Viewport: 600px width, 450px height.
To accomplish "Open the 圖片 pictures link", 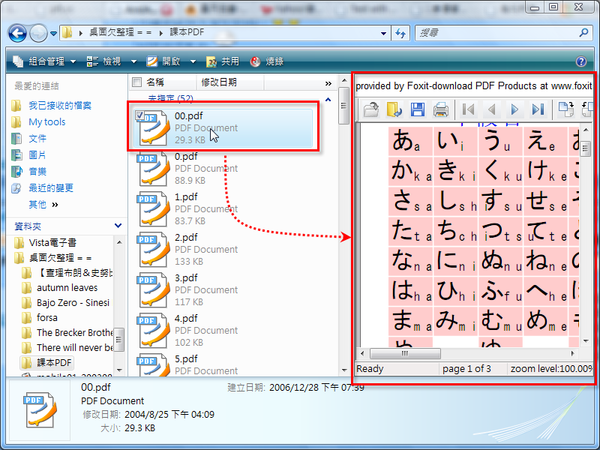I will (38, 155).
